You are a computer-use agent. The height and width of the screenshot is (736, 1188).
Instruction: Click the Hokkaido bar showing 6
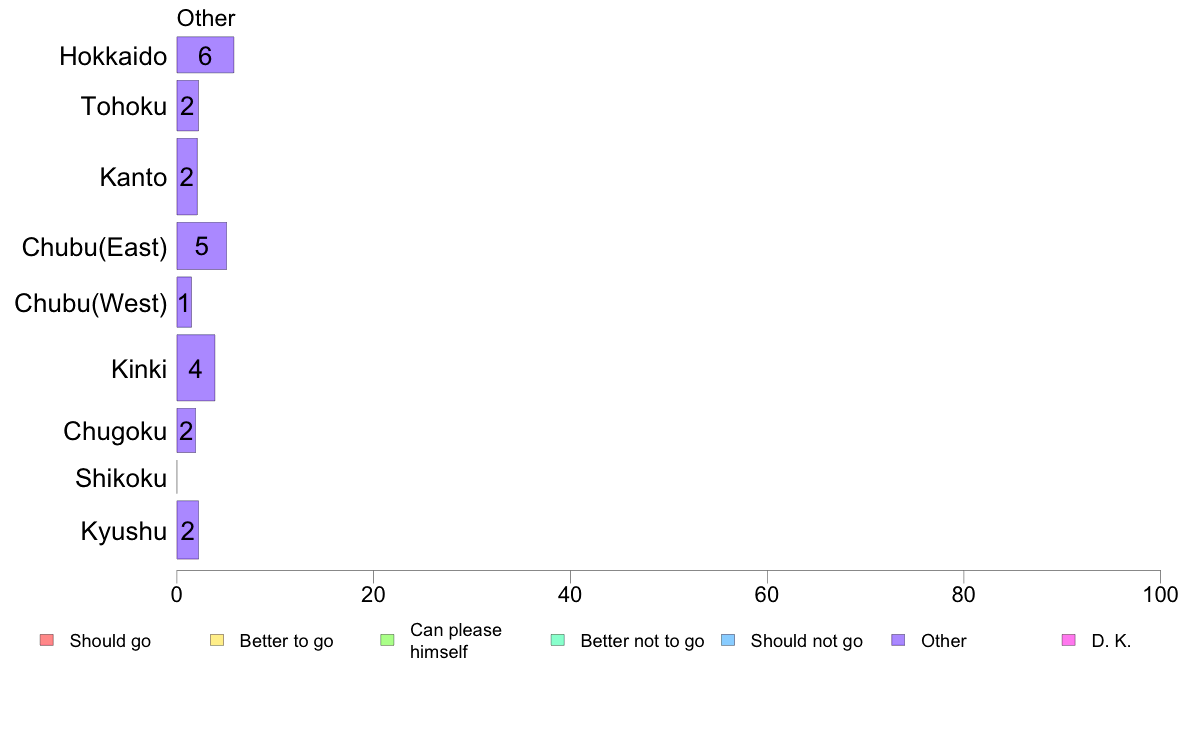point(205,55)
